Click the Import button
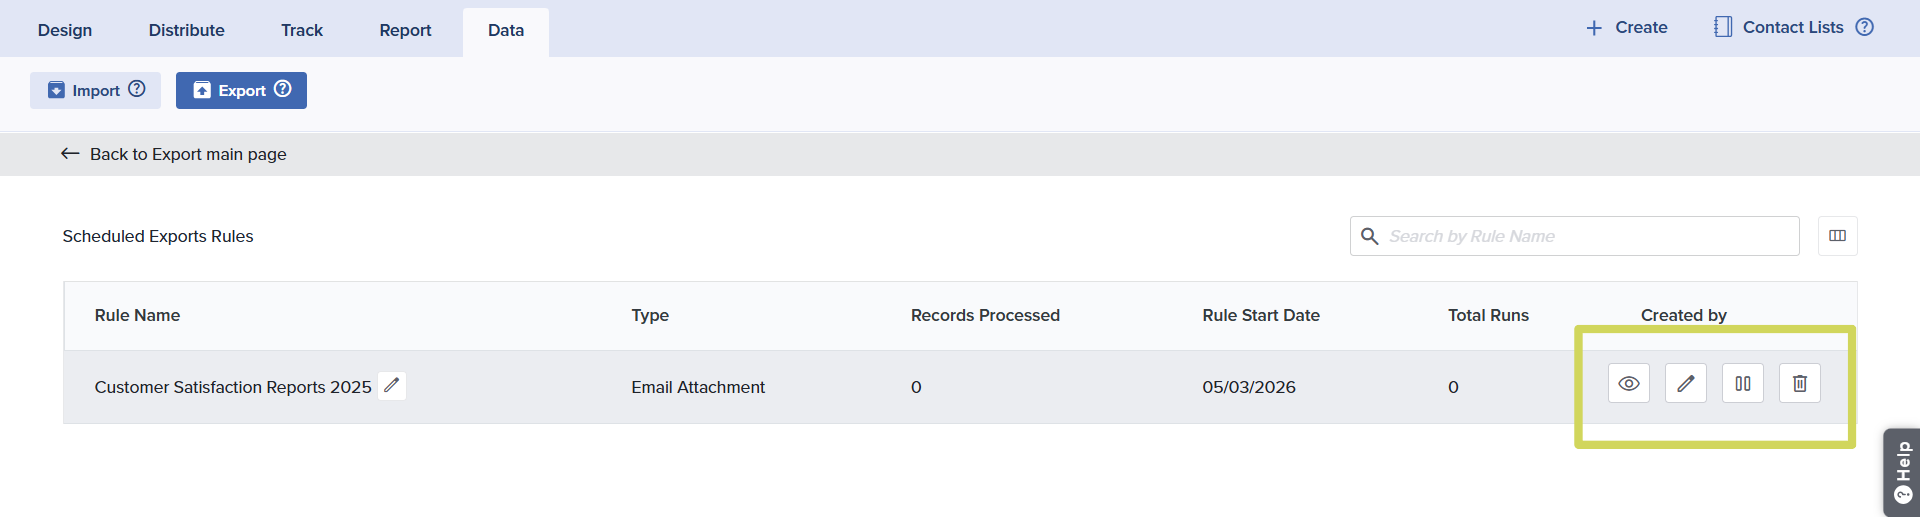The width and height of the screenshot is (1920, 517). (85, 91)
